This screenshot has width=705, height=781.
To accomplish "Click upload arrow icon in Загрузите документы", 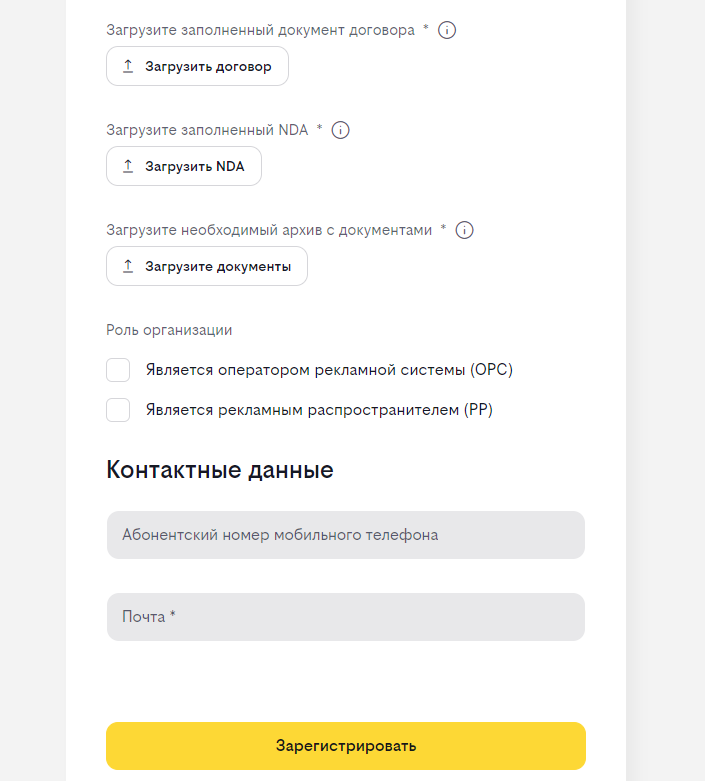I will pyautogui.click(x=128, y=266).
